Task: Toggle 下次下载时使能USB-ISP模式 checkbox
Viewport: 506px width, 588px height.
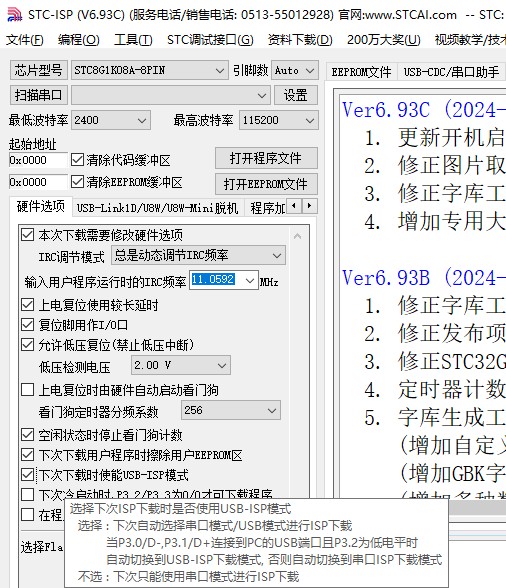Action: (x=27, y=475)
